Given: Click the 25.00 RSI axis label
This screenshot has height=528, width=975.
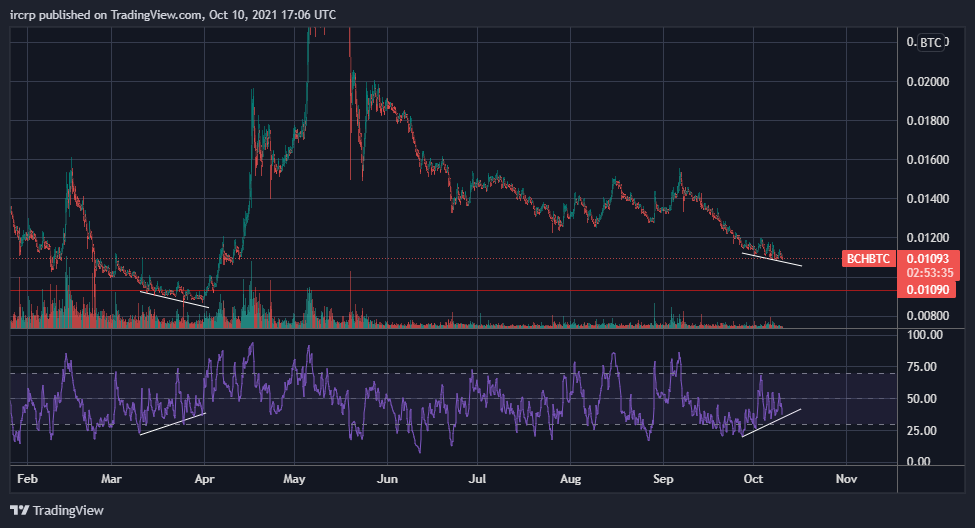Looking at the screenshot, I should click(922, 430).
